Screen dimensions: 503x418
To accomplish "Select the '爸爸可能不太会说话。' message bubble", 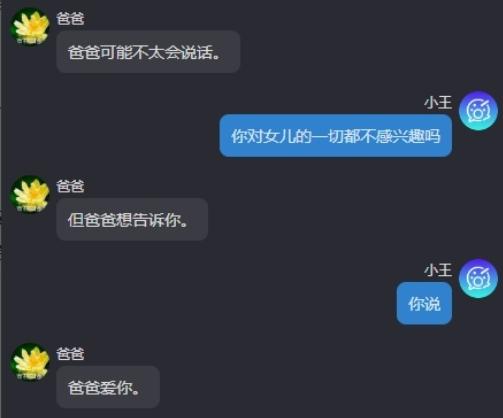I will (x=148, y=52).
